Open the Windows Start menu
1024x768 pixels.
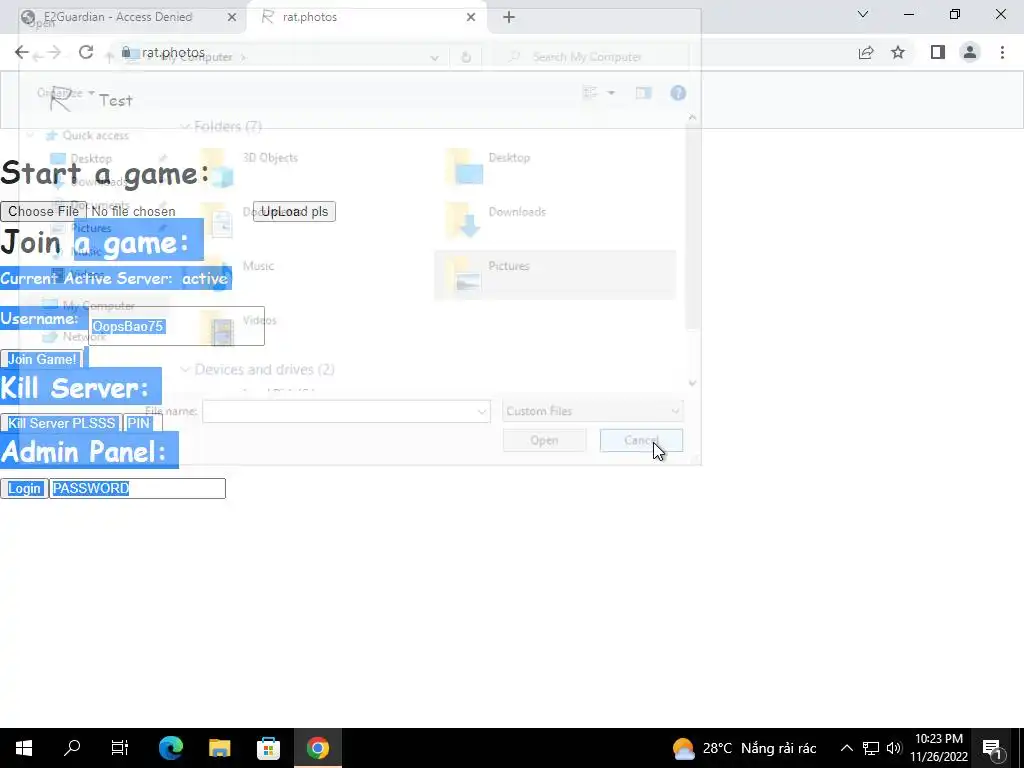point(24,748)
